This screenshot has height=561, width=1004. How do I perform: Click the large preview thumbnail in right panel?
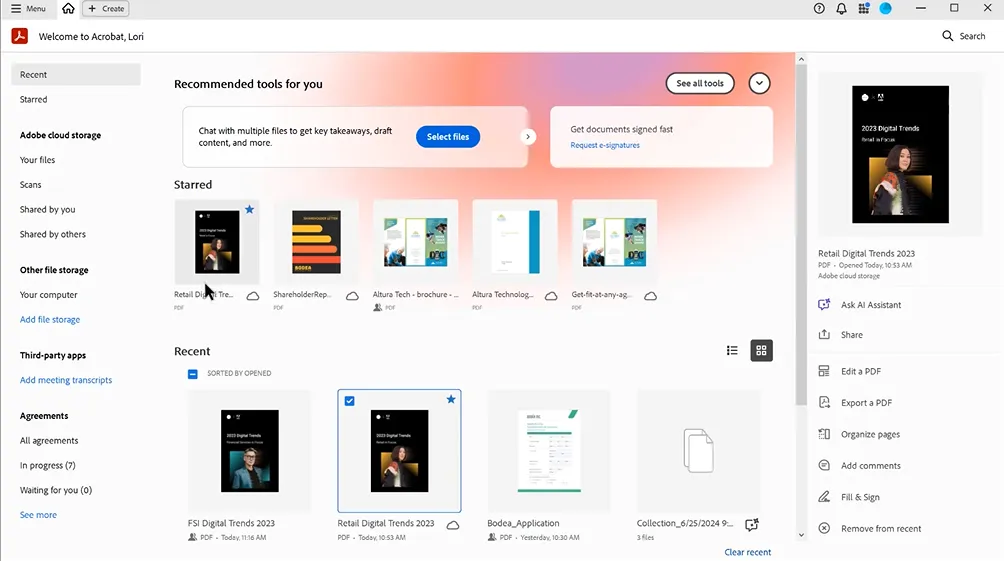pyautogui.click(x=900, y=154)
